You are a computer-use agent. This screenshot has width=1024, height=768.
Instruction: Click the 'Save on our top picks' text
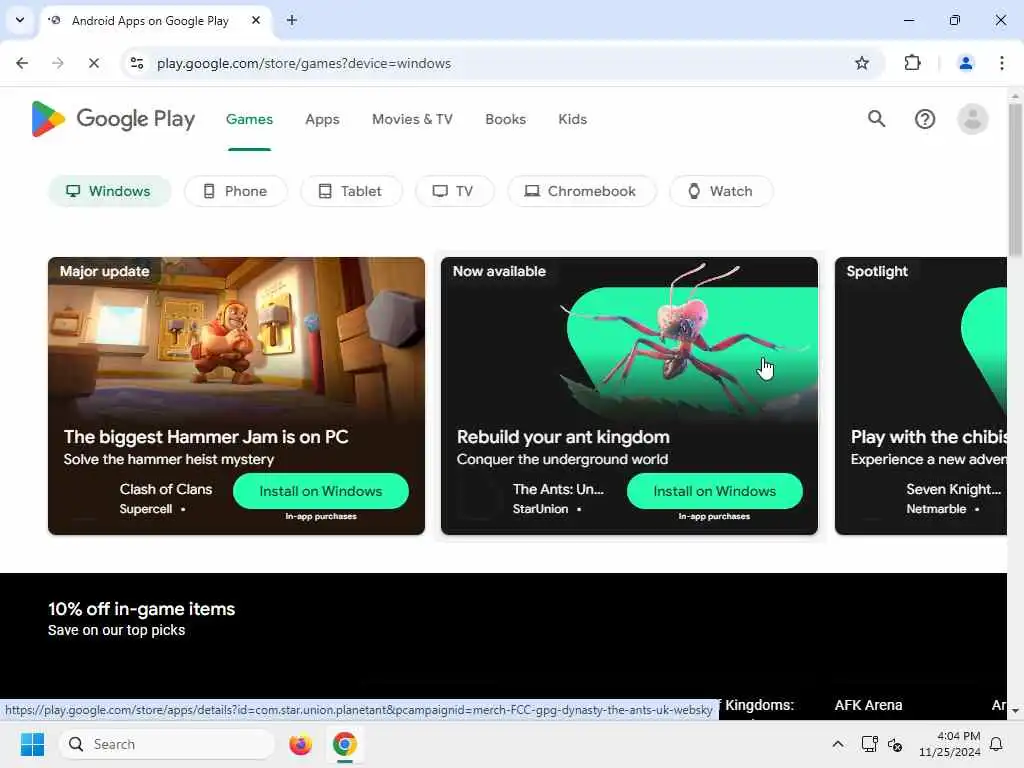pyautogui.click(x=117, y=630)
